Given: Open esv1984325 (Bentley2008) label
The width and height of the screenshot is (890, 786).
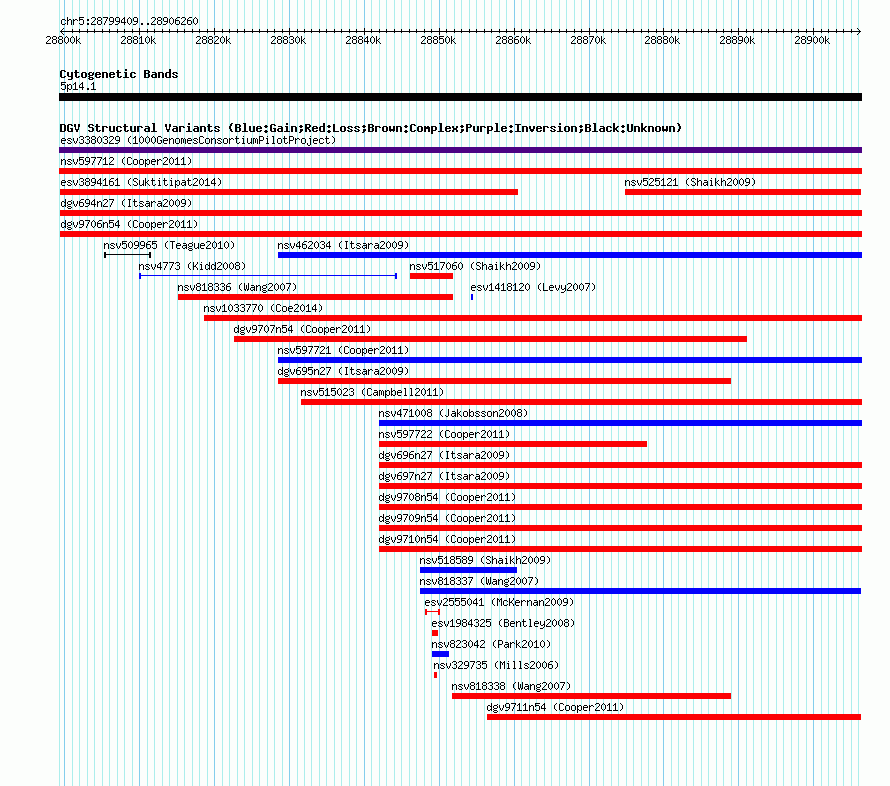Looking at the screenshot, I should coord(503,623).
